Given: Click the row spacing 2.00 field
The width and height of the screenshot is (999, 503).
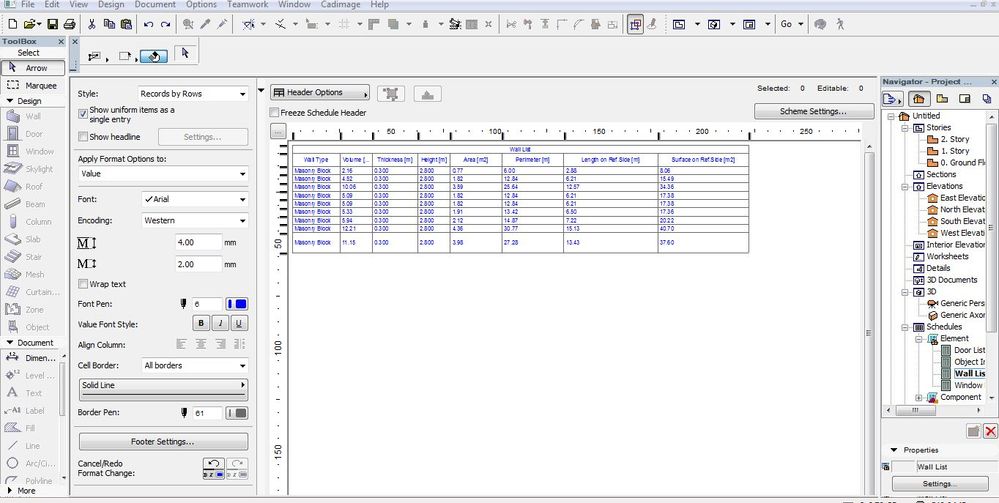Looking at the screenshot, I should [x=198, y=264].
